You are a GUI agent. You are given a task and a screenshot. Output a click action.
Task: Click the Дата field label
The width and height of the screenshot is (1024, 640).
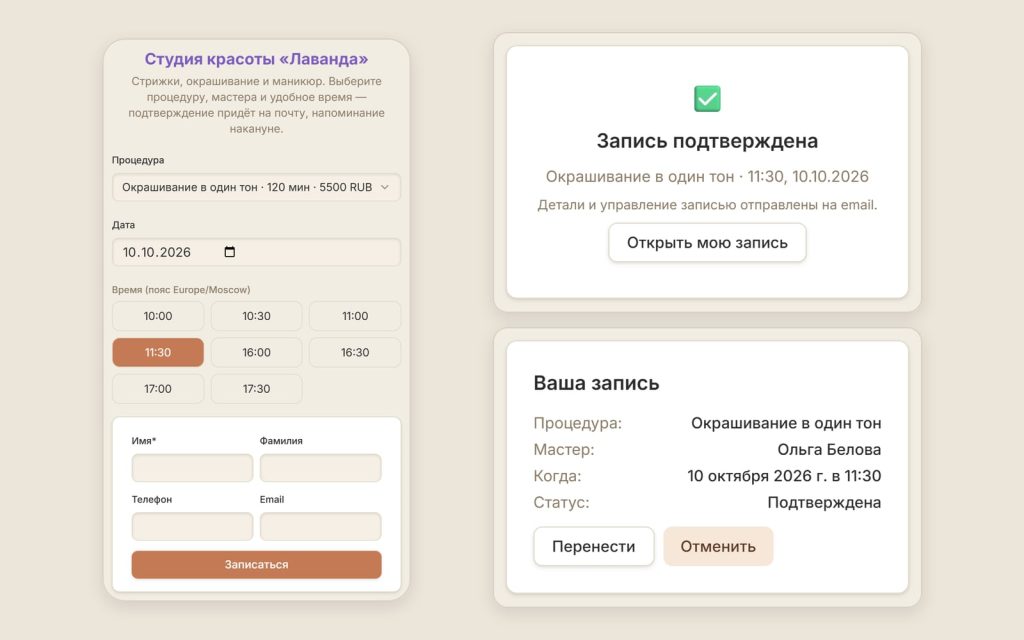point(123,225)
